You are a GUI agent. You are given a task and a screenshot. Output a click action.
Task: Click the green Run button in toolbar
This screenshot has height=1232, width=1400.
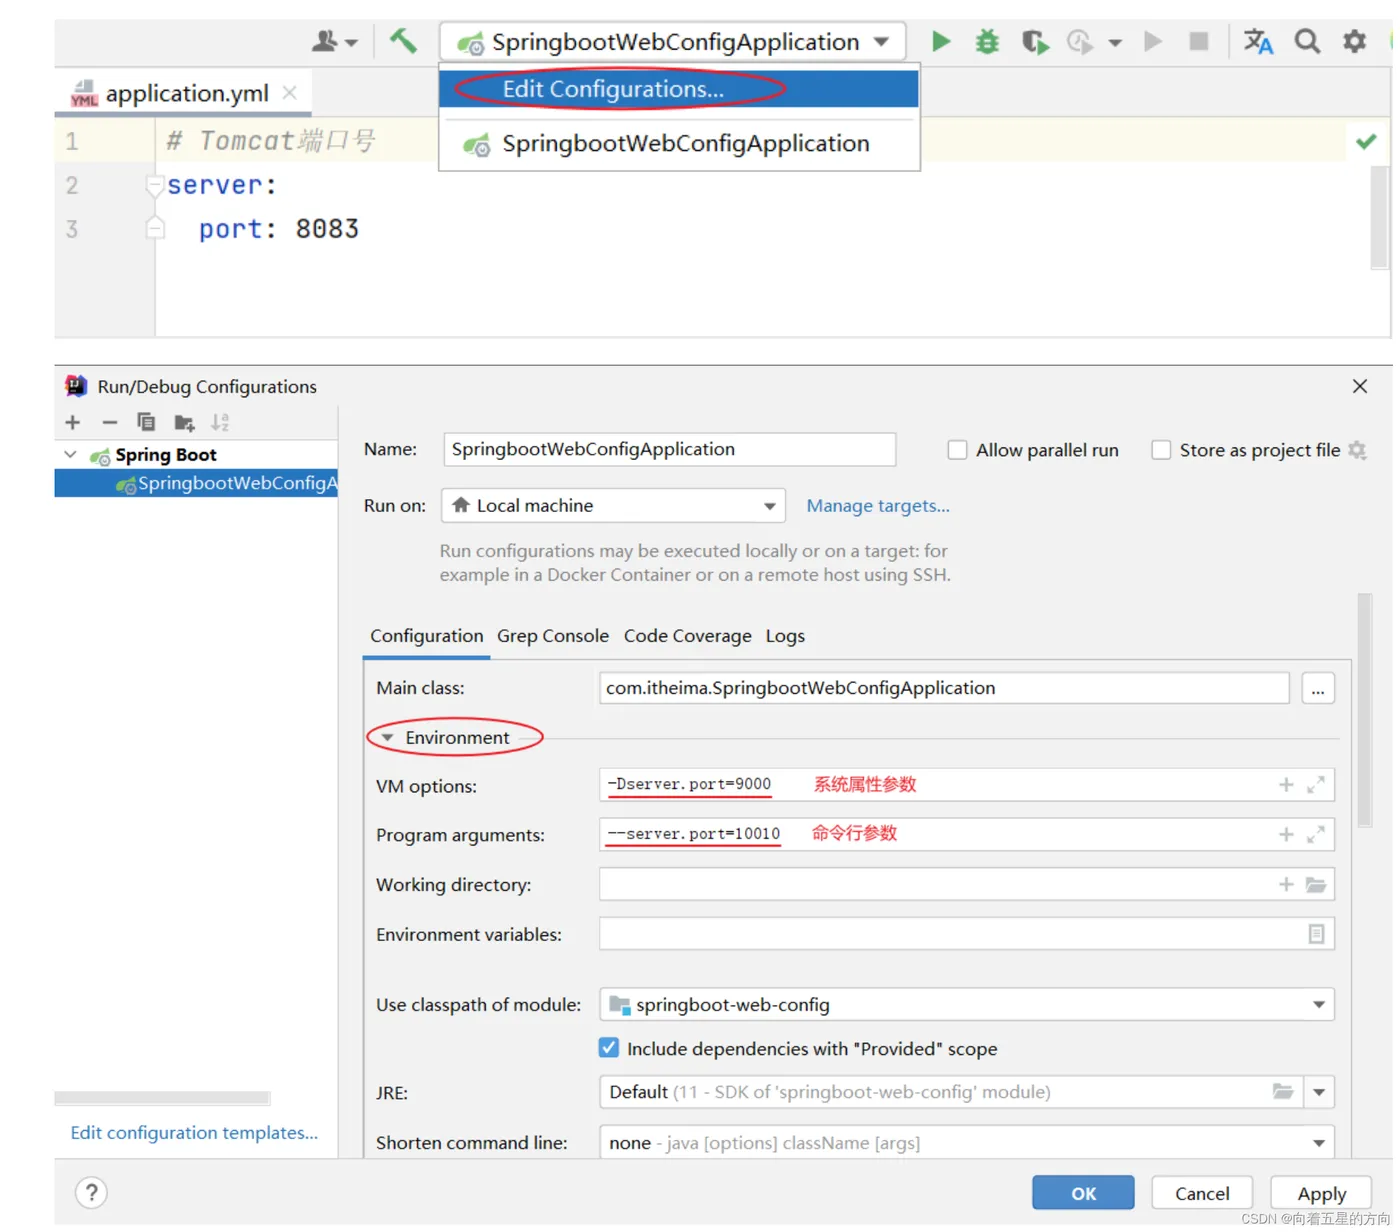coord(940,42)
